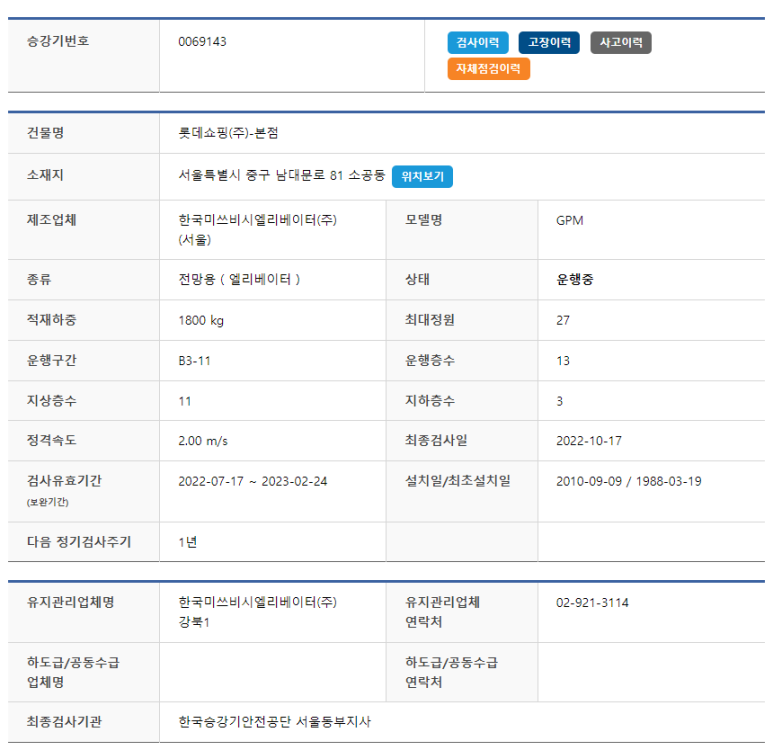Select validity period 2022-07-17 ~ 2023-02-24
The width and height of the screenshot is (773, 750).
pos(252,481)
